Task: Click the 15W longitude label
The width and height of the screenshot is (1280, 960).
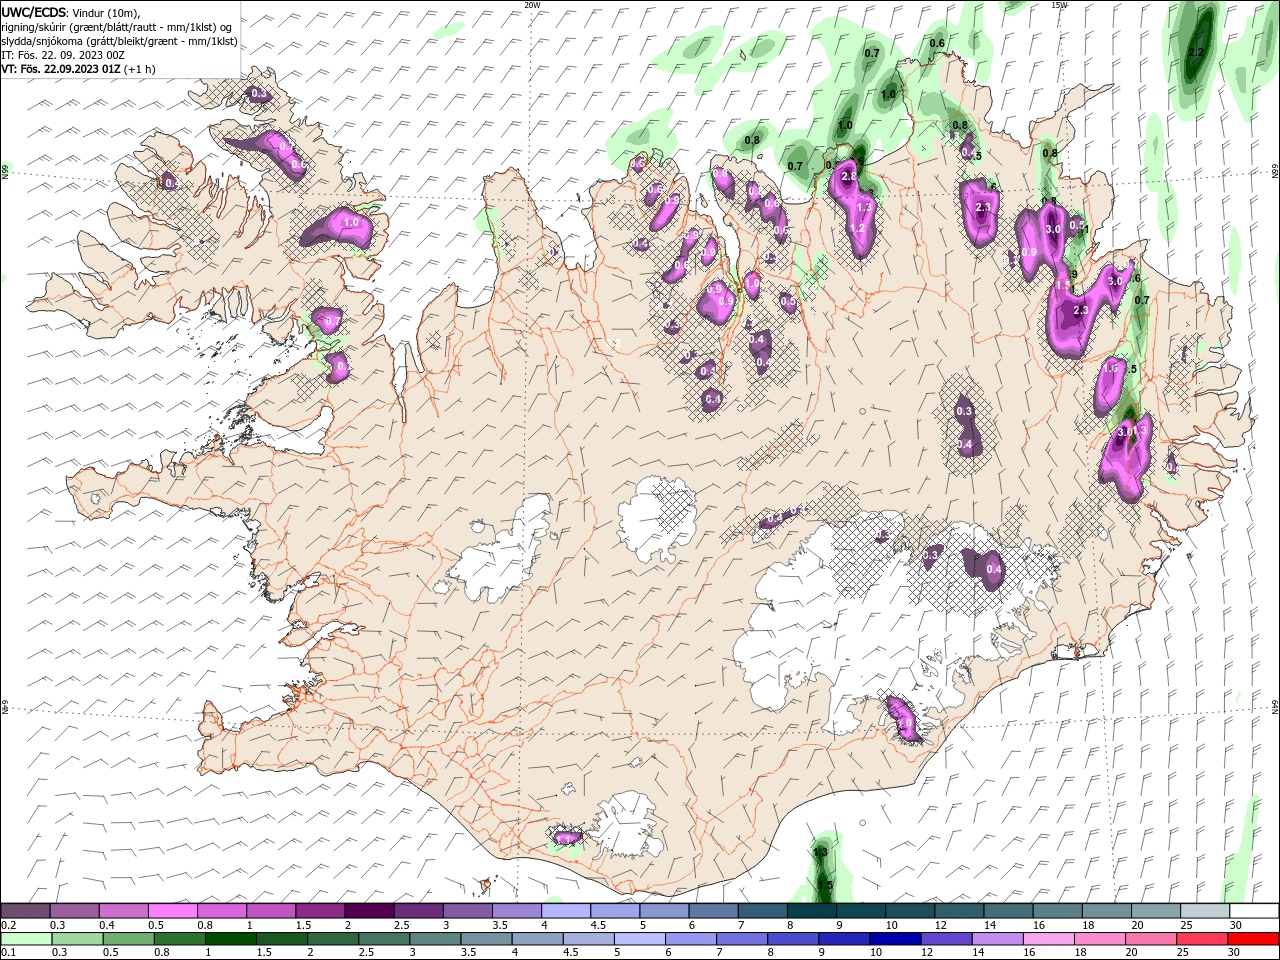Action: click(1059, 4)
